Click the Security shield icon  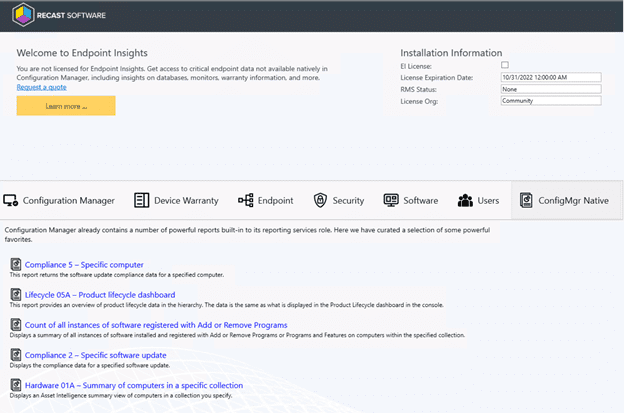[320, 200]
